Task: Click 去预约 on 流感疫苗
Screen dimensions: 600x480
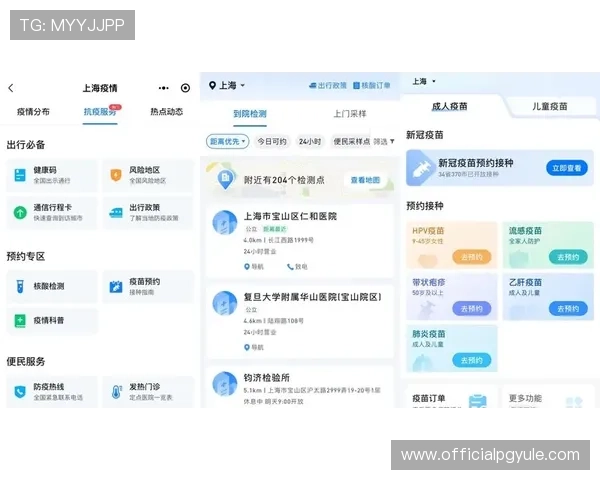Action: (568, 257)
